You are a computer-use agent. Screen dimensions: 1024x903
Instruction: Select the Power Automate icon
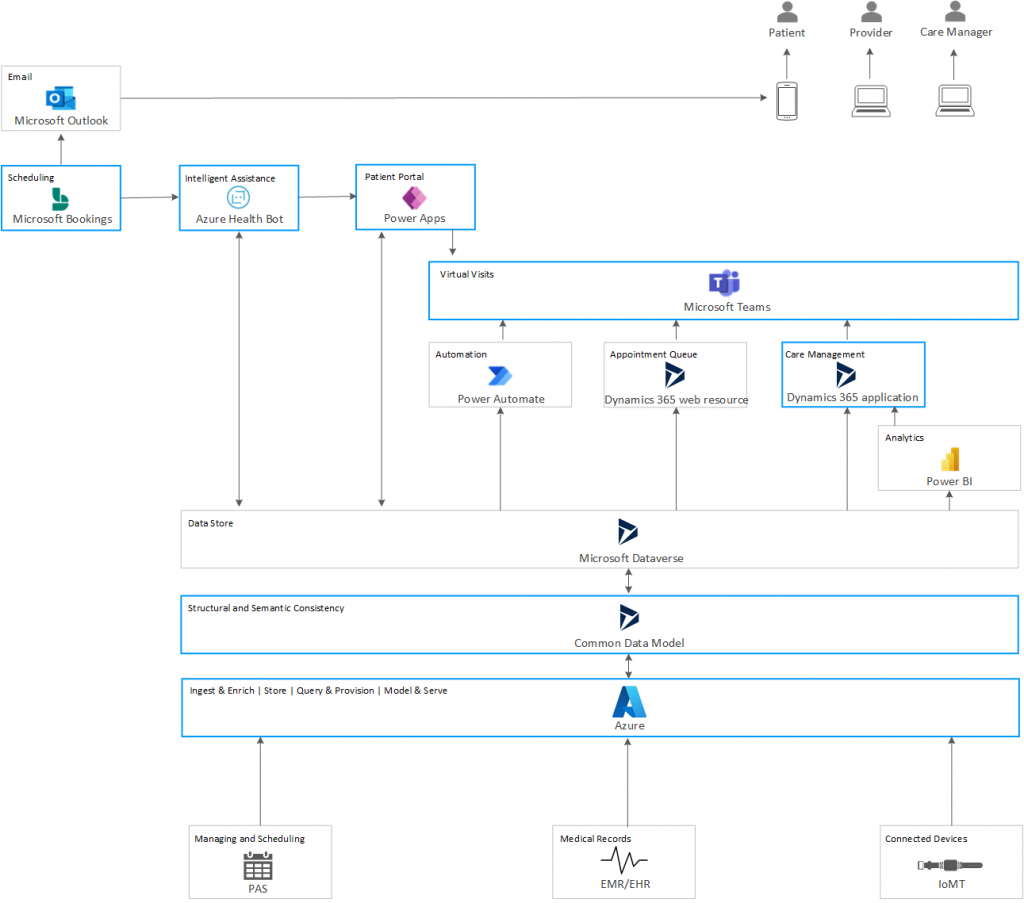pyautogui.click(x=500, y=376)
